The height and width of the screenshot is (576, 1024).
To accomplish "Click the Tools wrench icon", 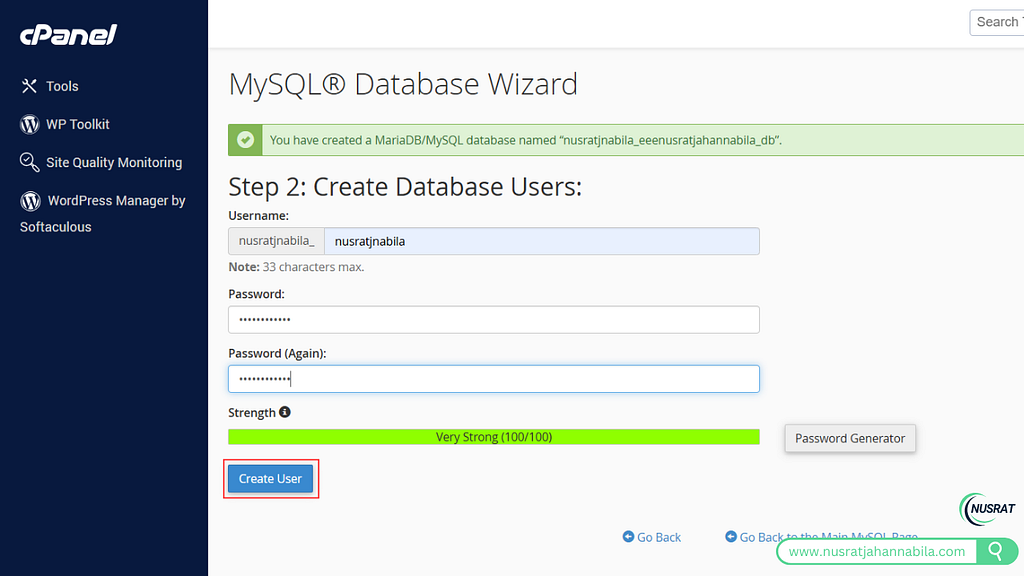I will (29, 86).
